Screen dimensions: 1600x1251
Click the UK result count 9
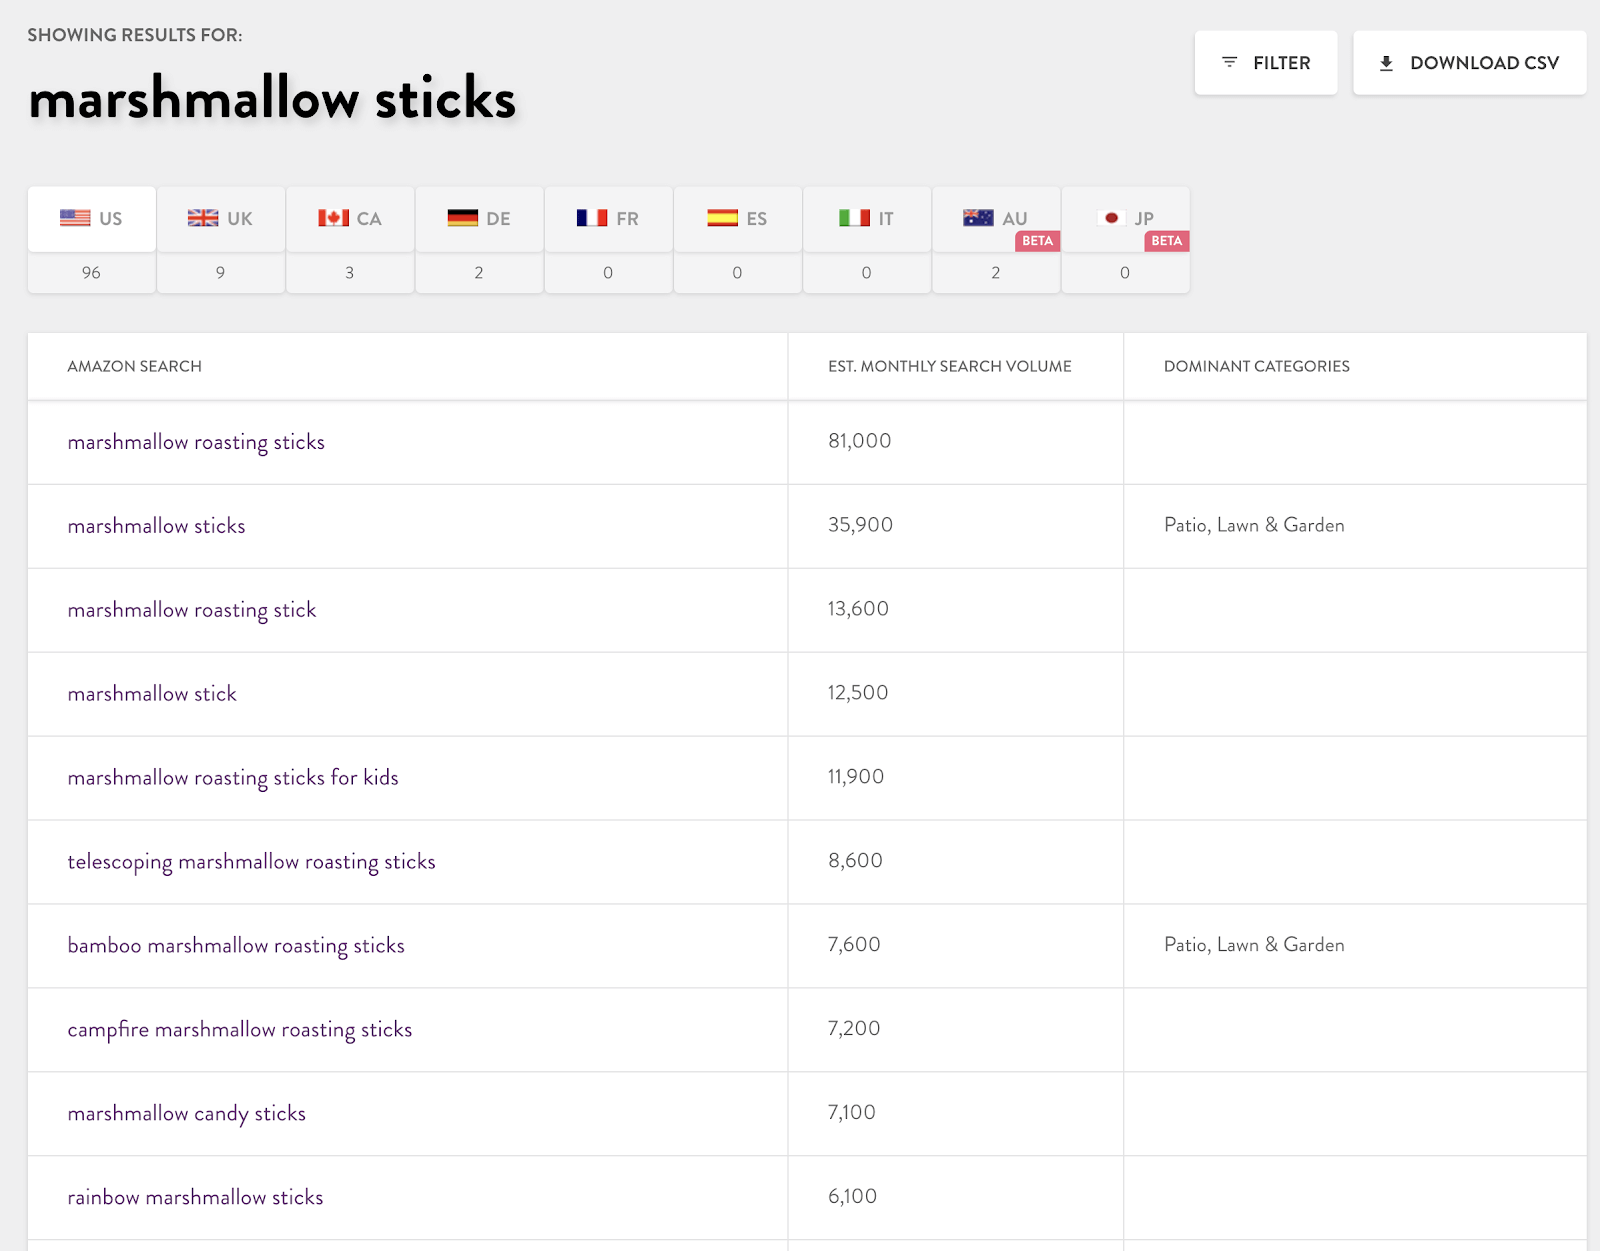pos(220,273)
